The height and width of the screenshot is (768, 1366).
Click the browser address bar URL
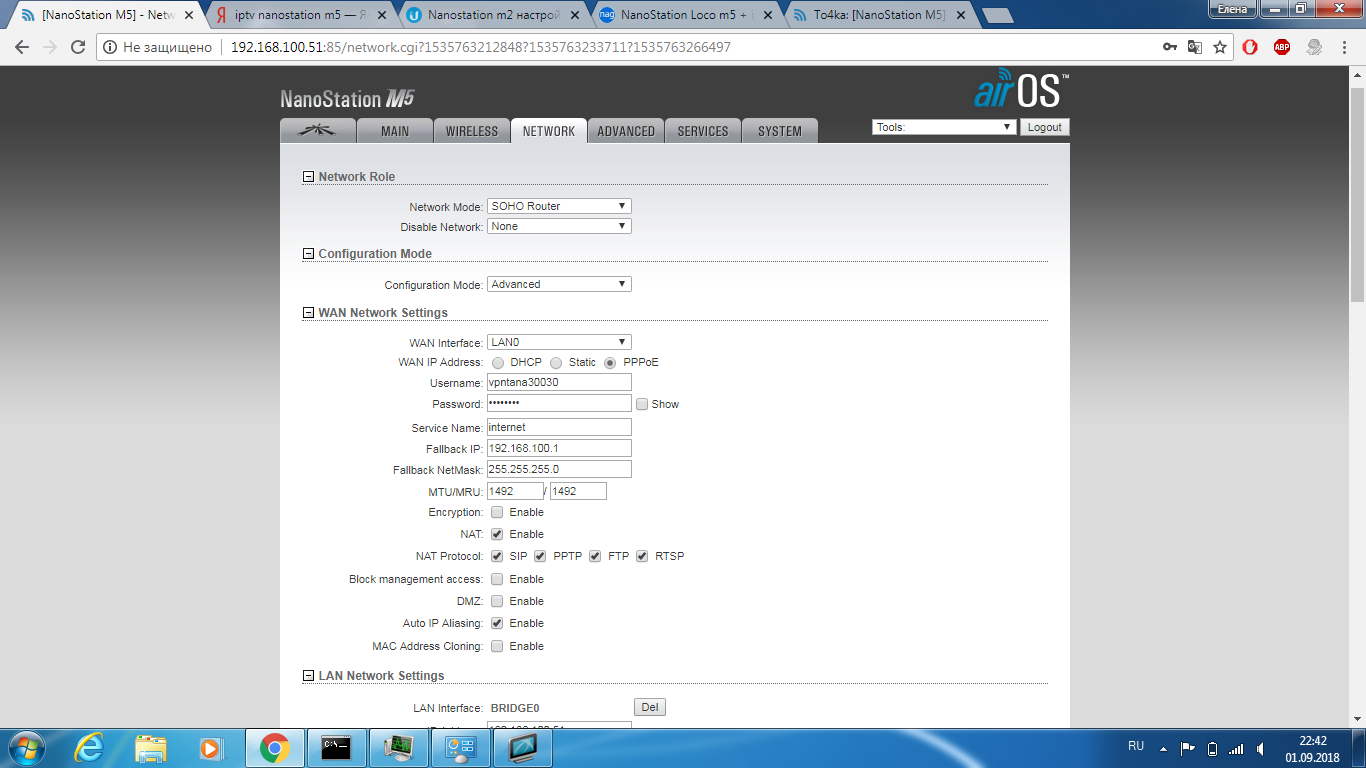pos(480,47)
